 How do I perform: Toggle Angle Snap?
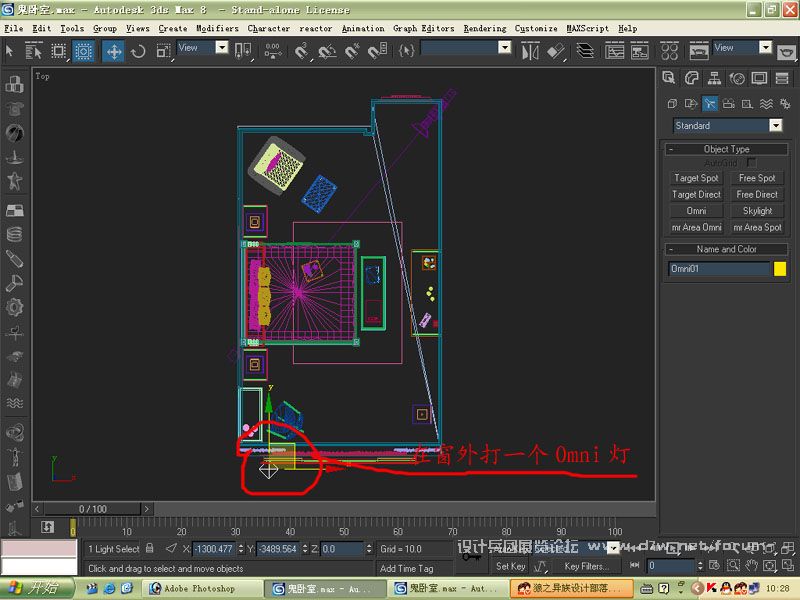[327, 51]
